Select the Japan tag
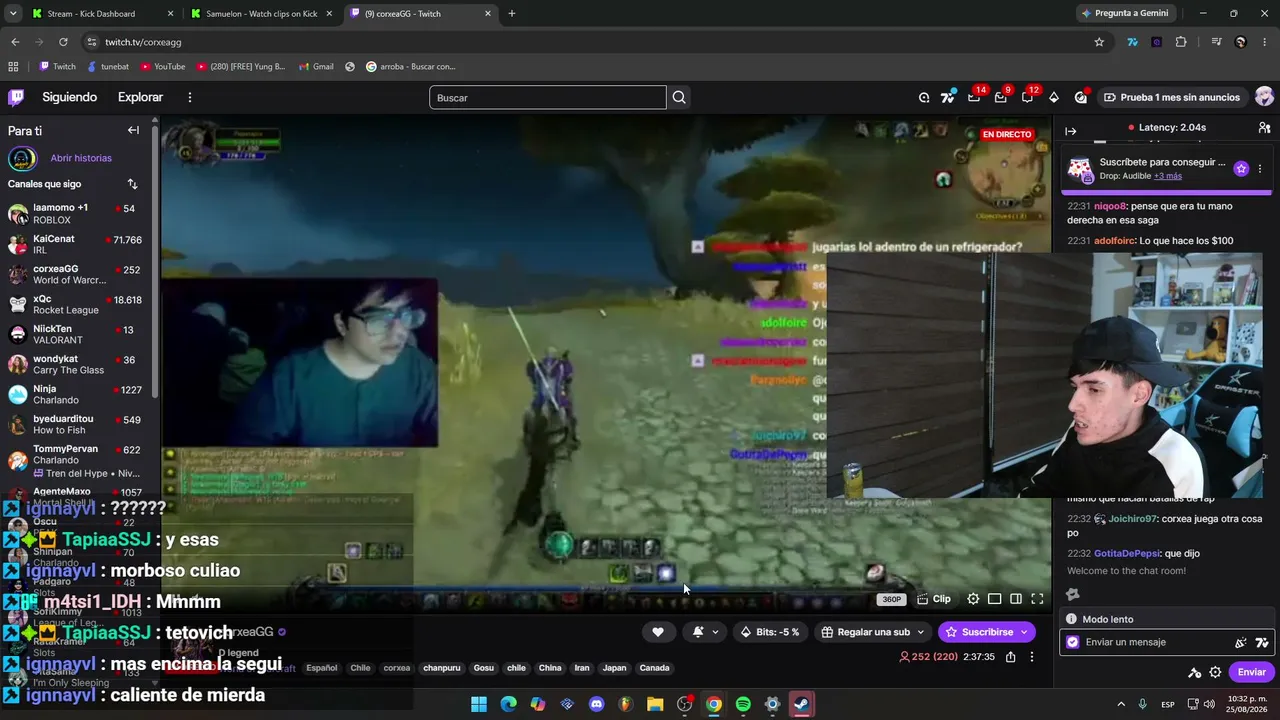 click(x=614, y=668)
